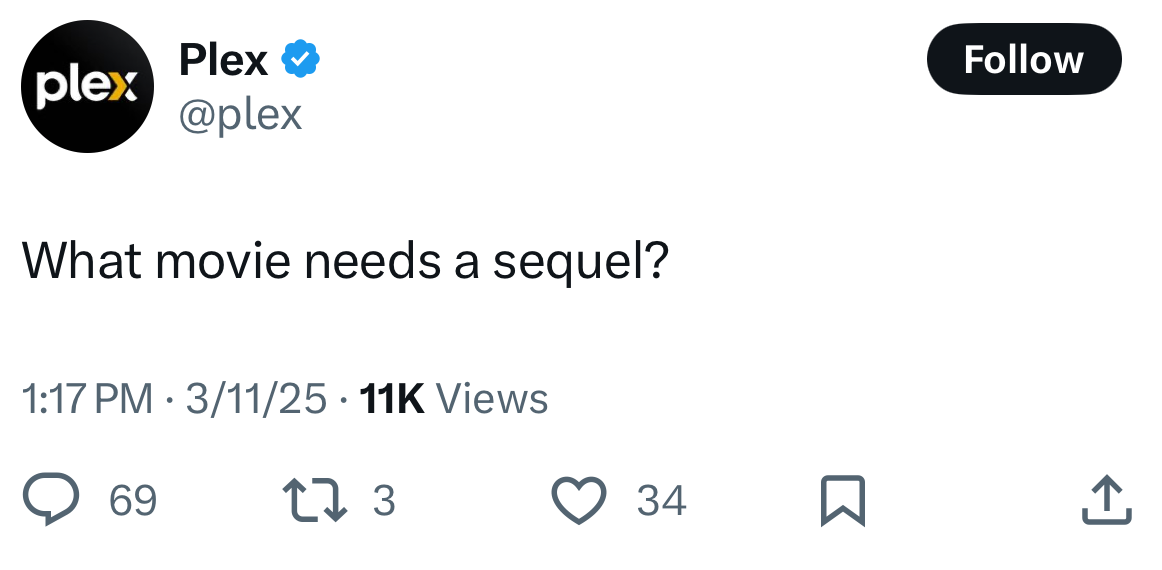Click the word Views

click(x=493, y=399)
